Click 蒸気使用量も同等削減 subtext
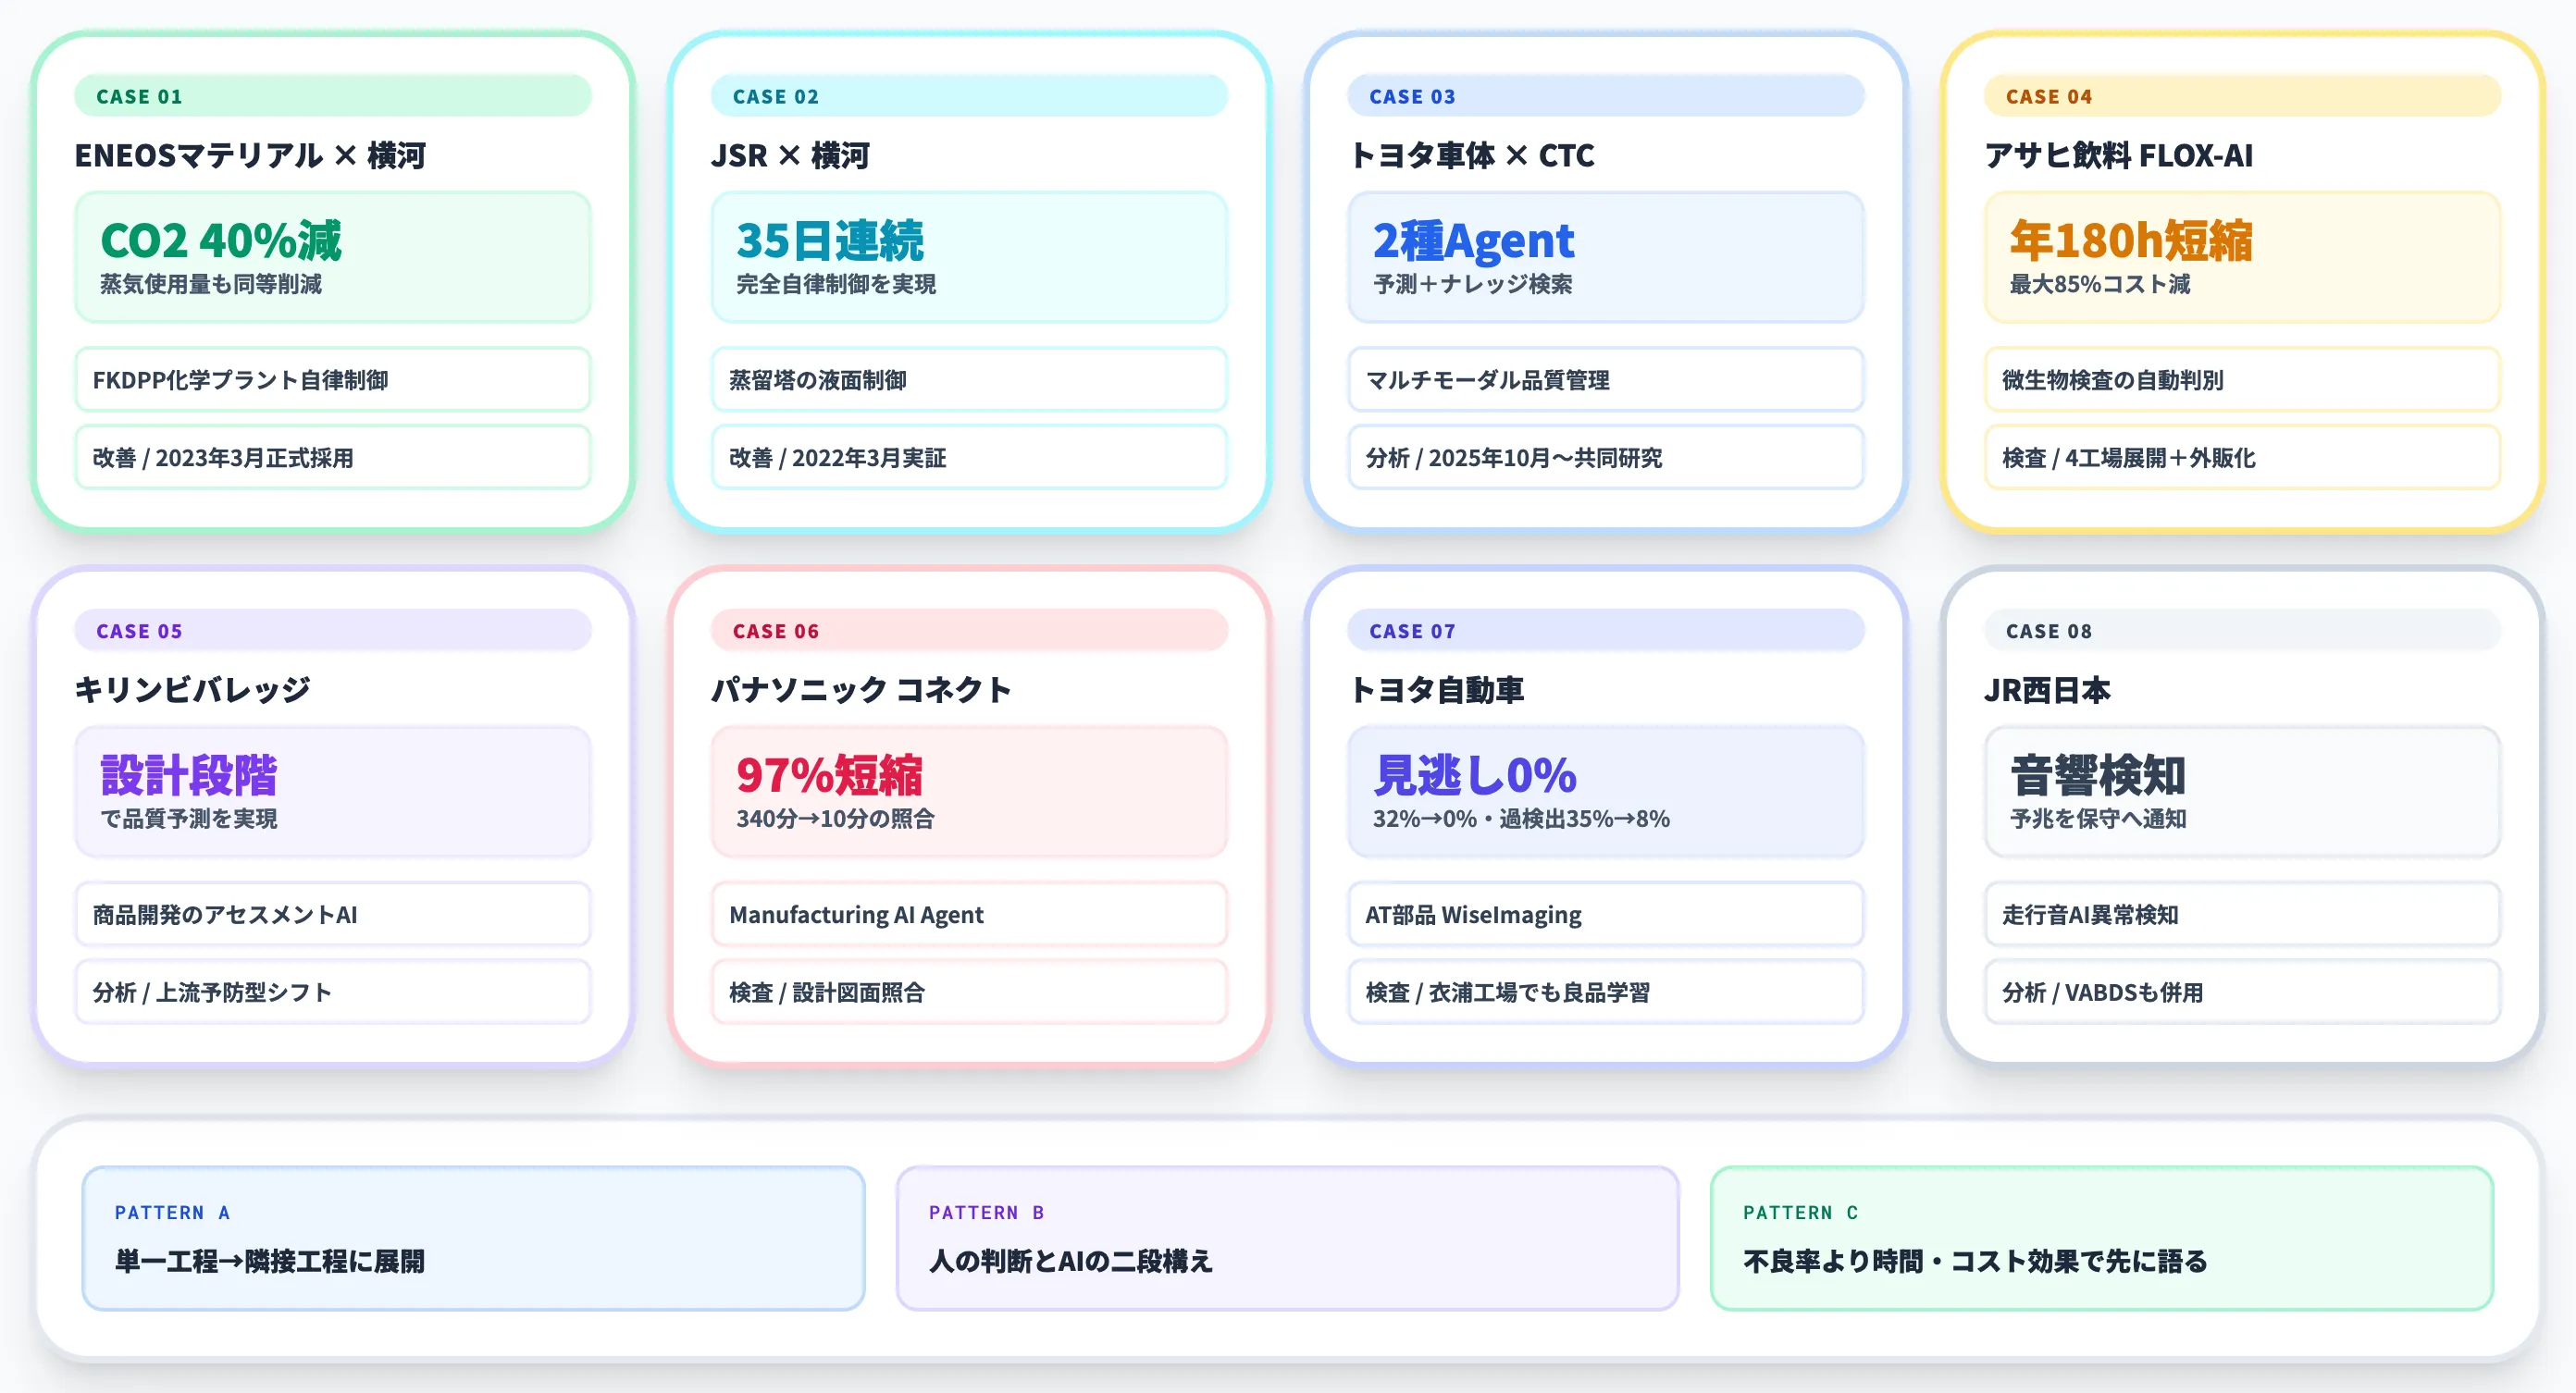 tap(211, 284)
